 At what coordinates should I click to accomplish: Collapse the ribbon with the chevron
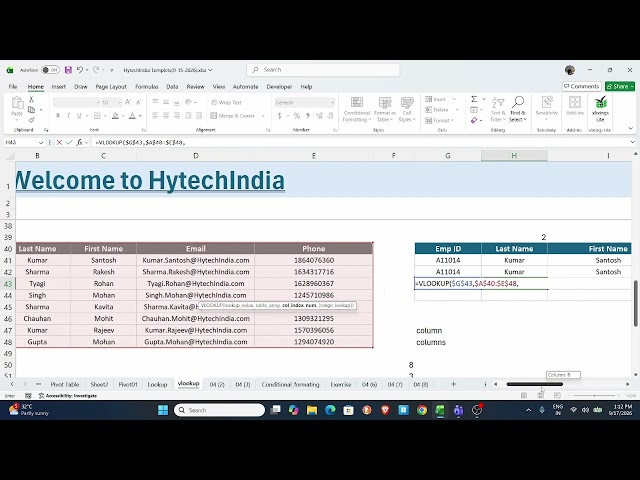pyautogui.click(x=631, y=129)
